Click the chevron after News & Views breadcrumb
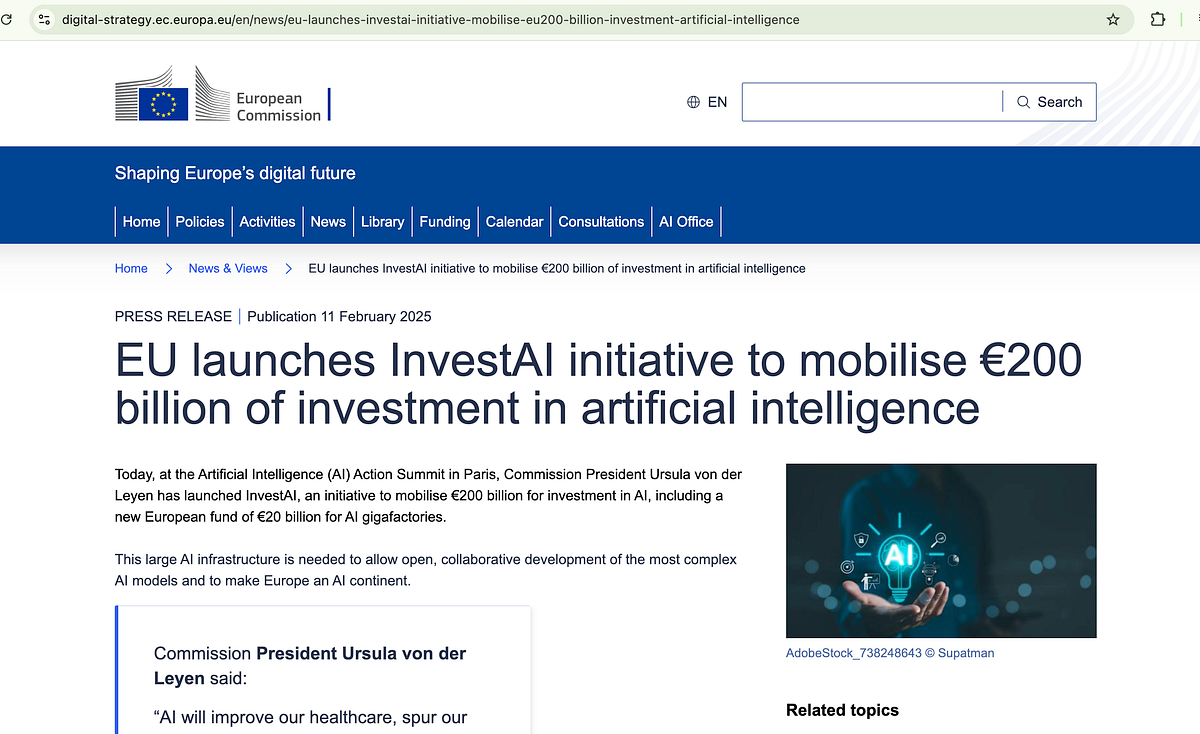 (x=287, y=268)
